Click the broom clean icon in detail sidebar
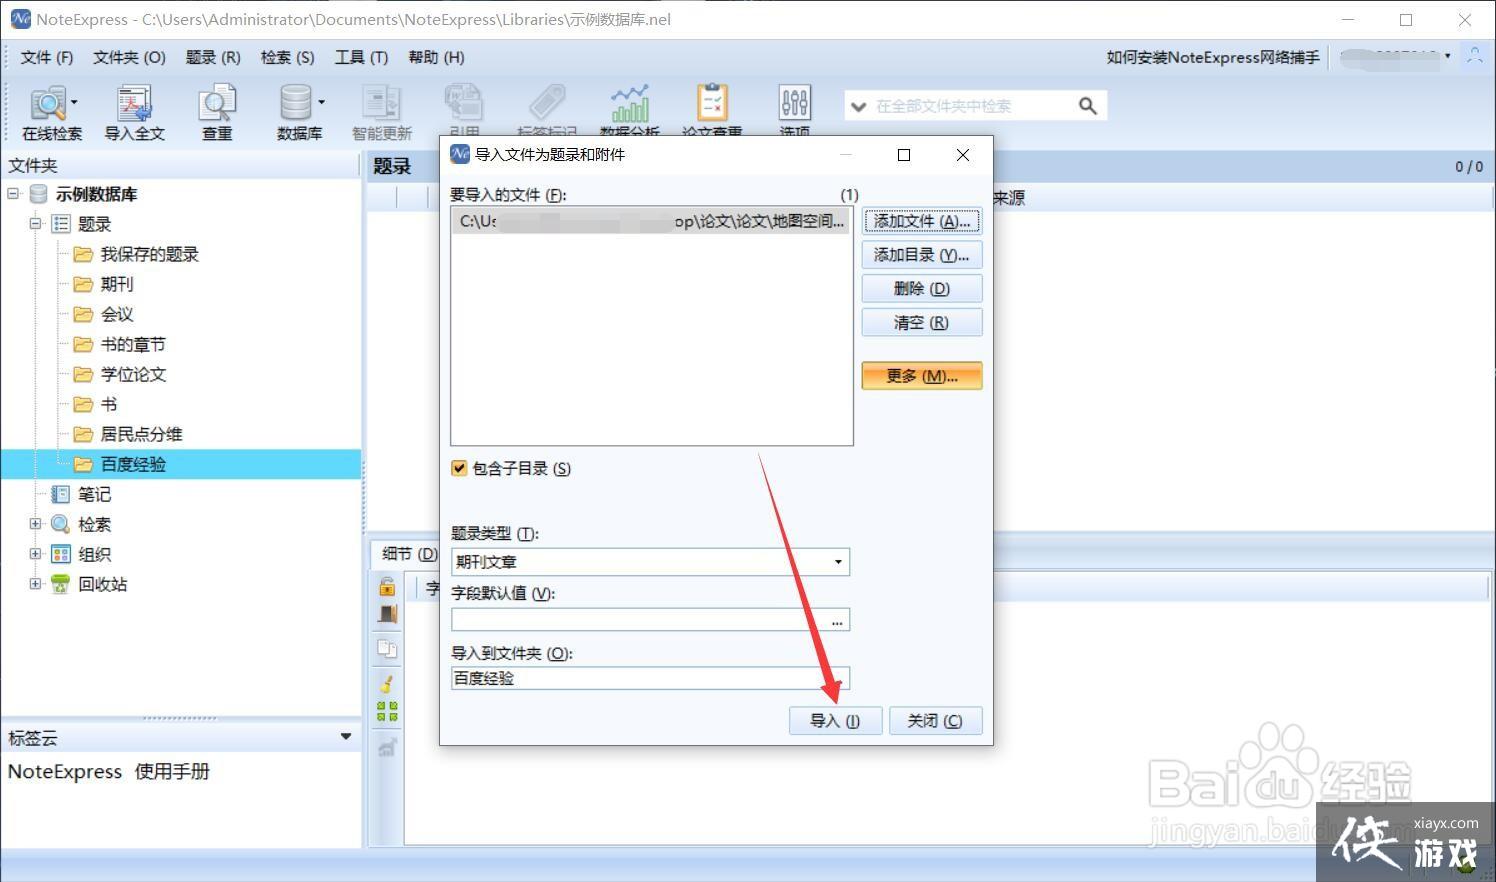Image resolution: width=1496 pixels, height=882 pixels. point(387,684)
